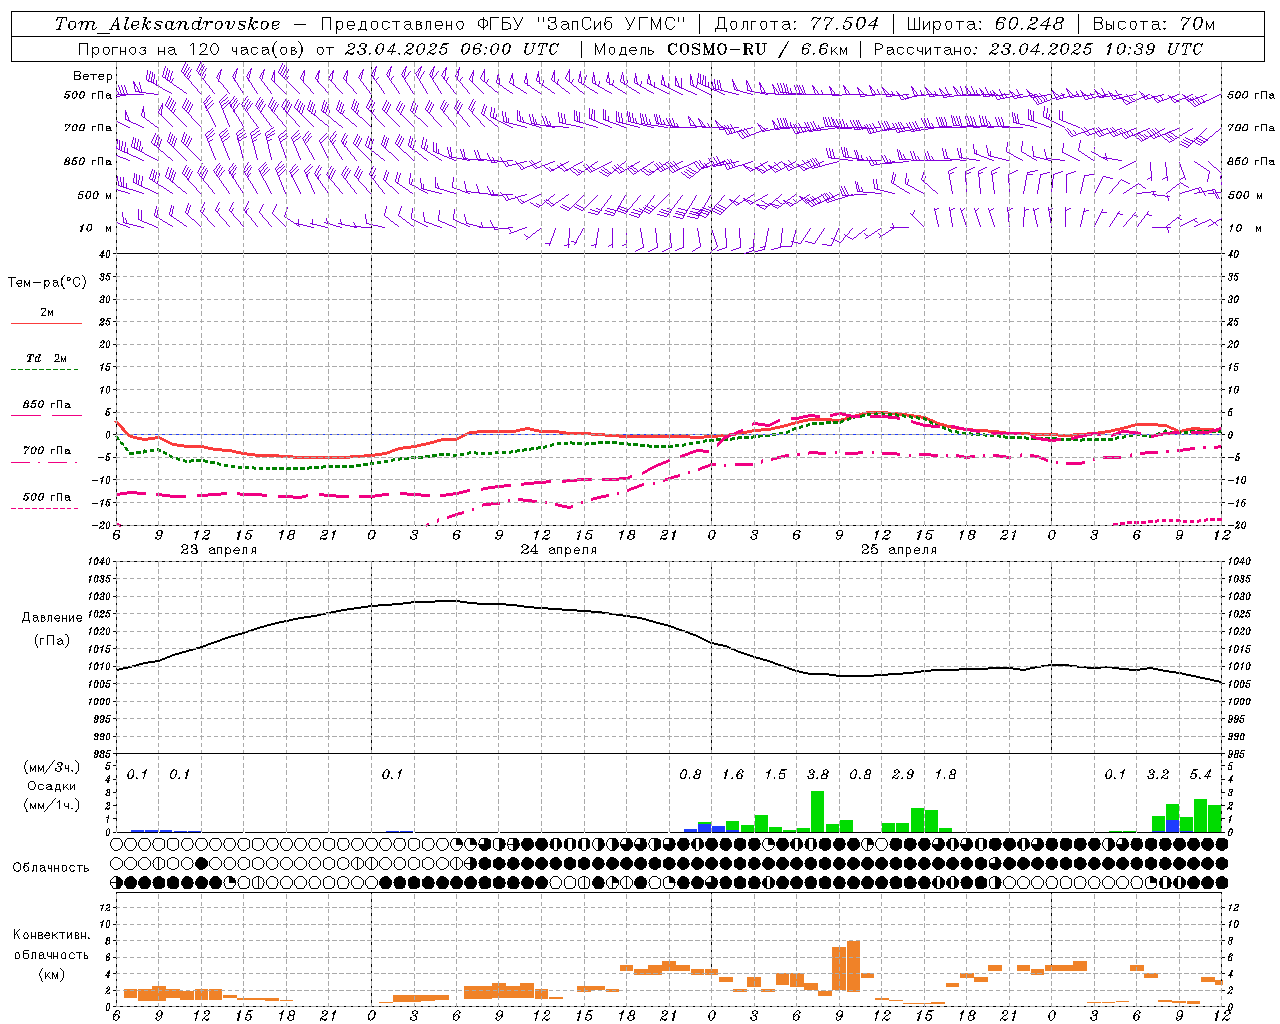Click the 'Тем-ра(°C)' temperature panel label
This screenshot has height=1024, width=1280.
(47, 283)
